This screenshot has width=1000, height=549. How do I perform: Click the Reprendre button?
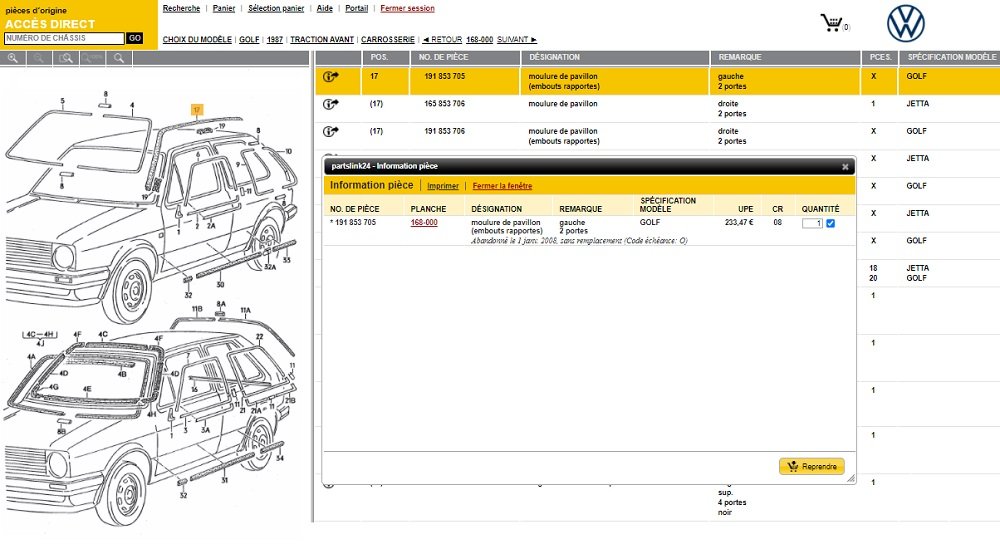point(812,467)
